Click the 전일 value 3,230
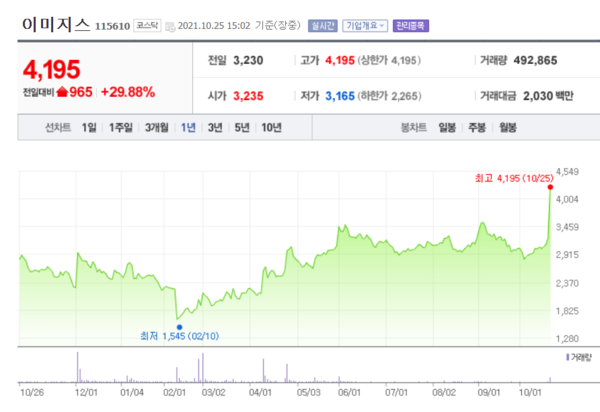This screenshot has width=600, height=412. point(248,60)
